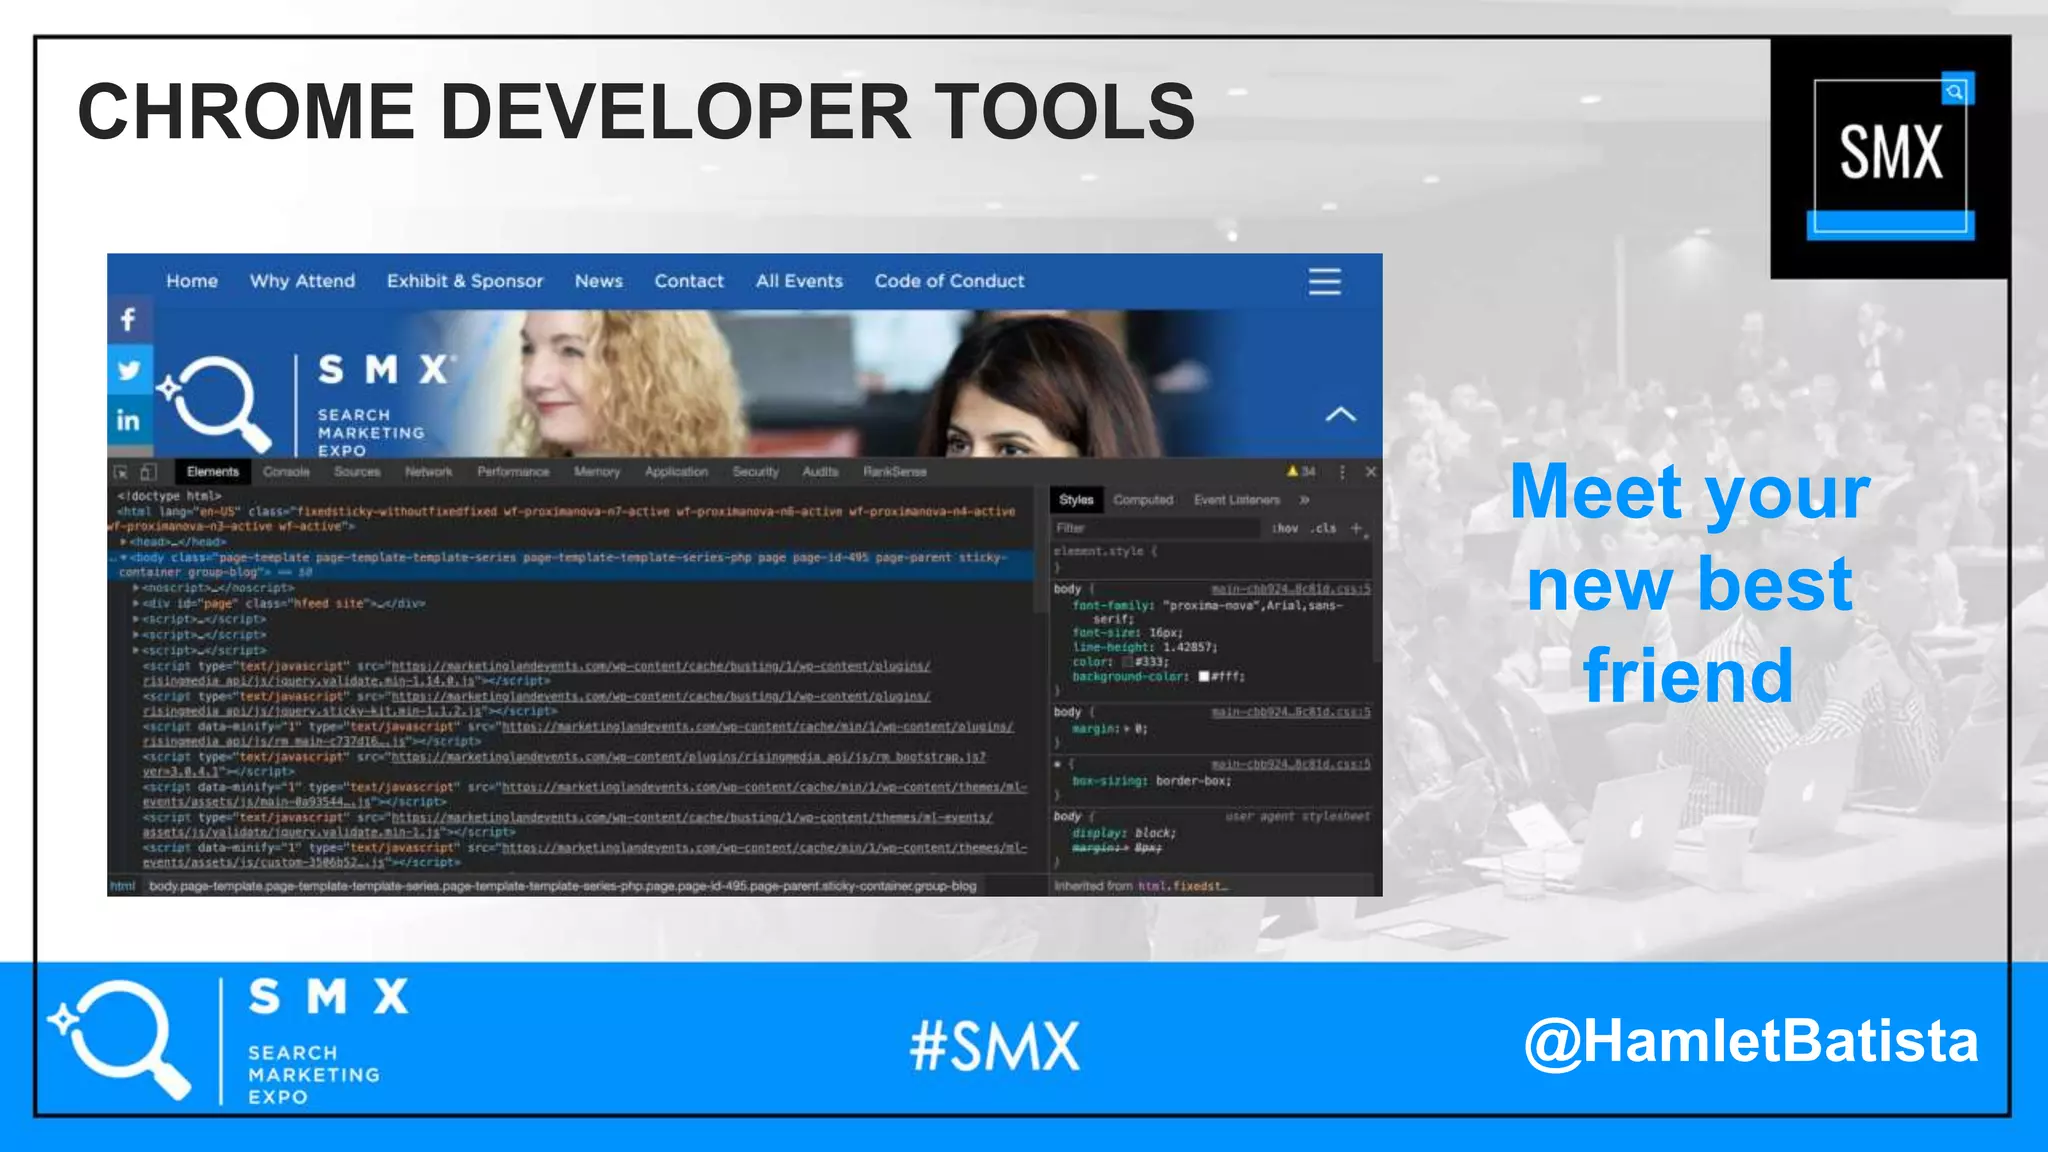Select the Styles sub-tab
Image resolution: width=2048 pixels, height=1152 pixels.
point(1076,500)
